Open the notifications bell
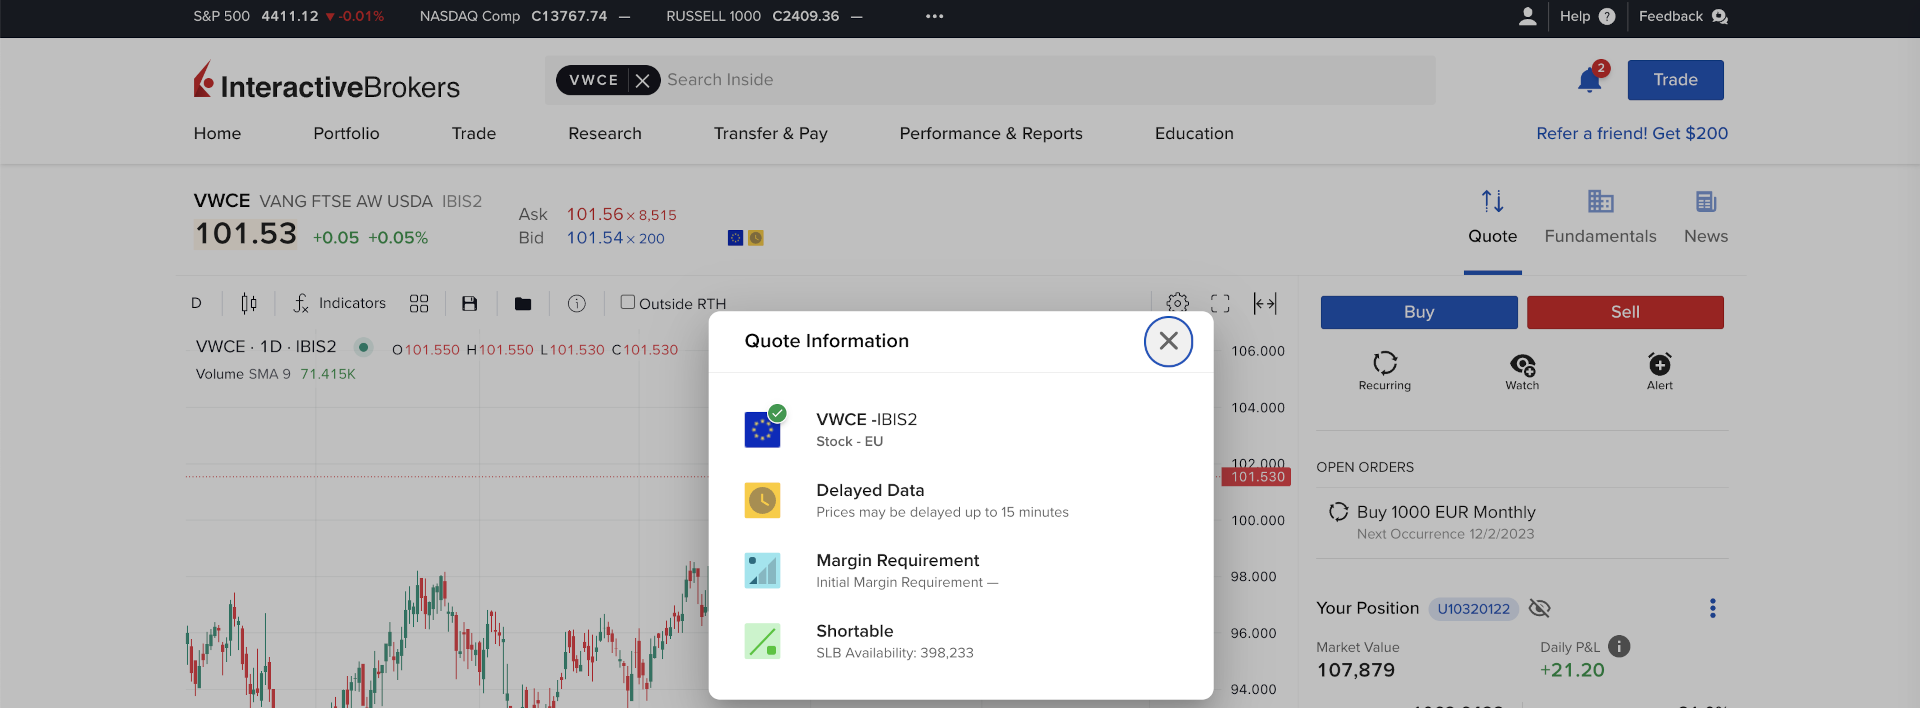The height and width of the screenshot is (708, 1920). [1589, 80]
